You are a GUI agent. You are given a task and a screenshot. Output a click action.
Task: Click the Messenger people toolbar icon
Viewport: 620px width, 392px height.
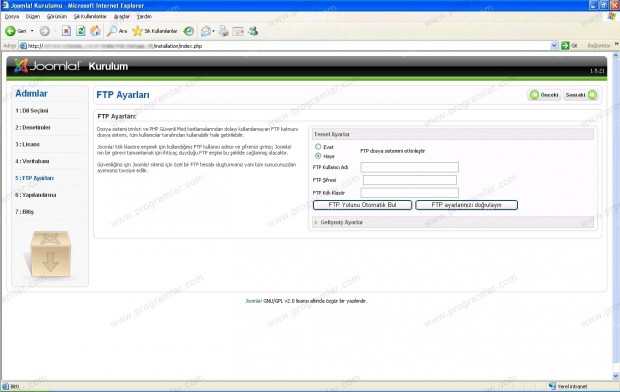coord(253,31)
